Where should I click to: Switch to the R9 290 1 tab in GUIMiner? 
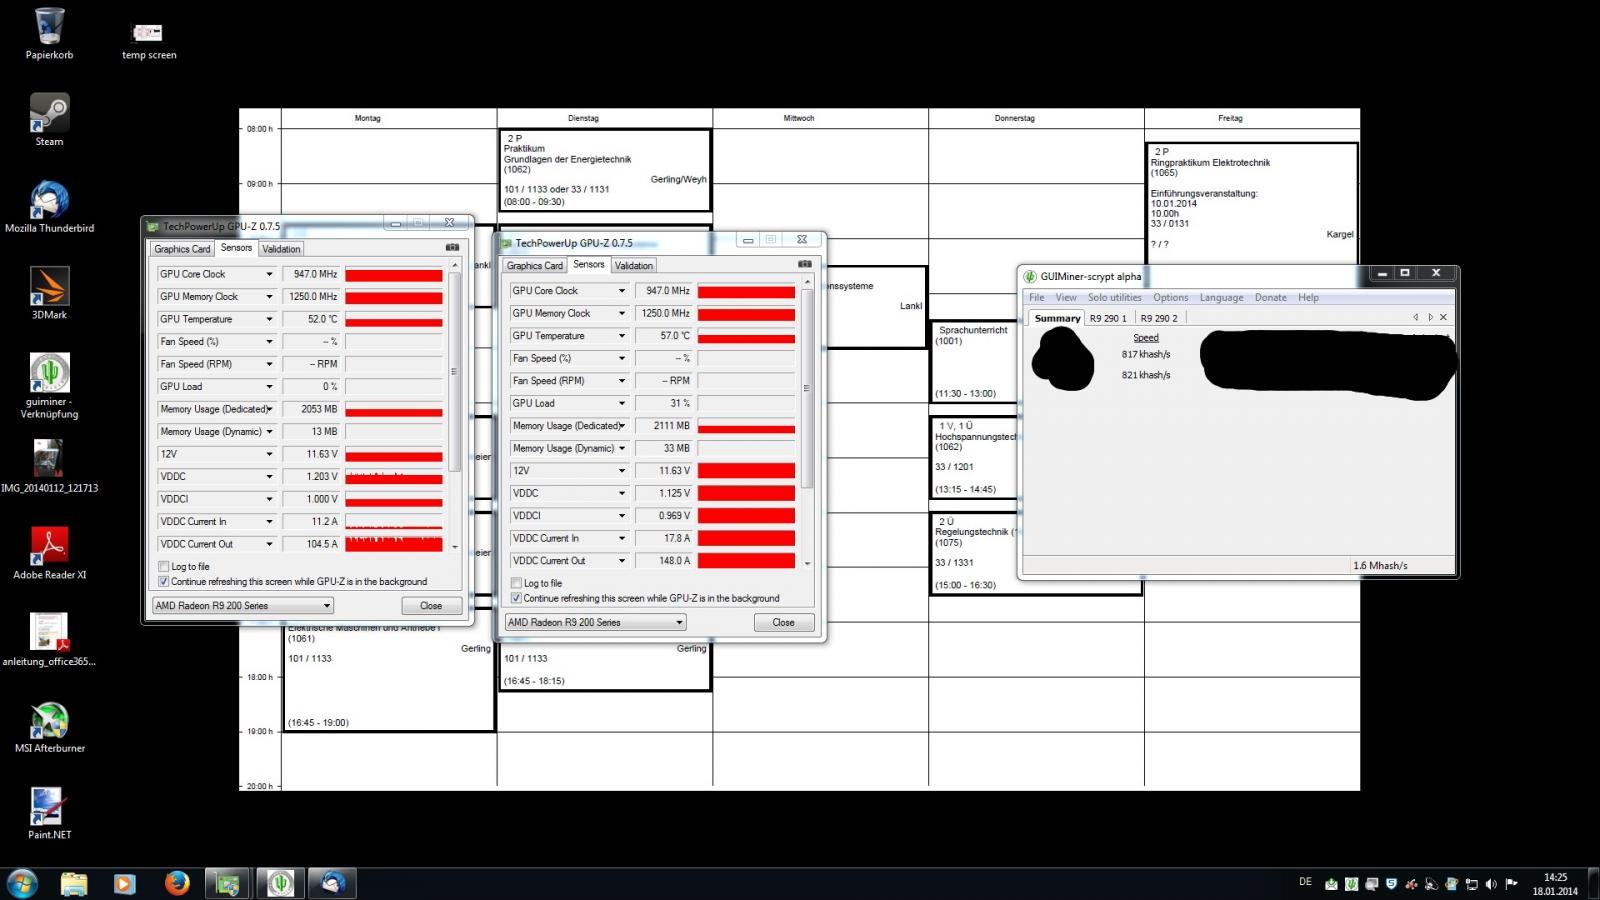point(1108,318)
